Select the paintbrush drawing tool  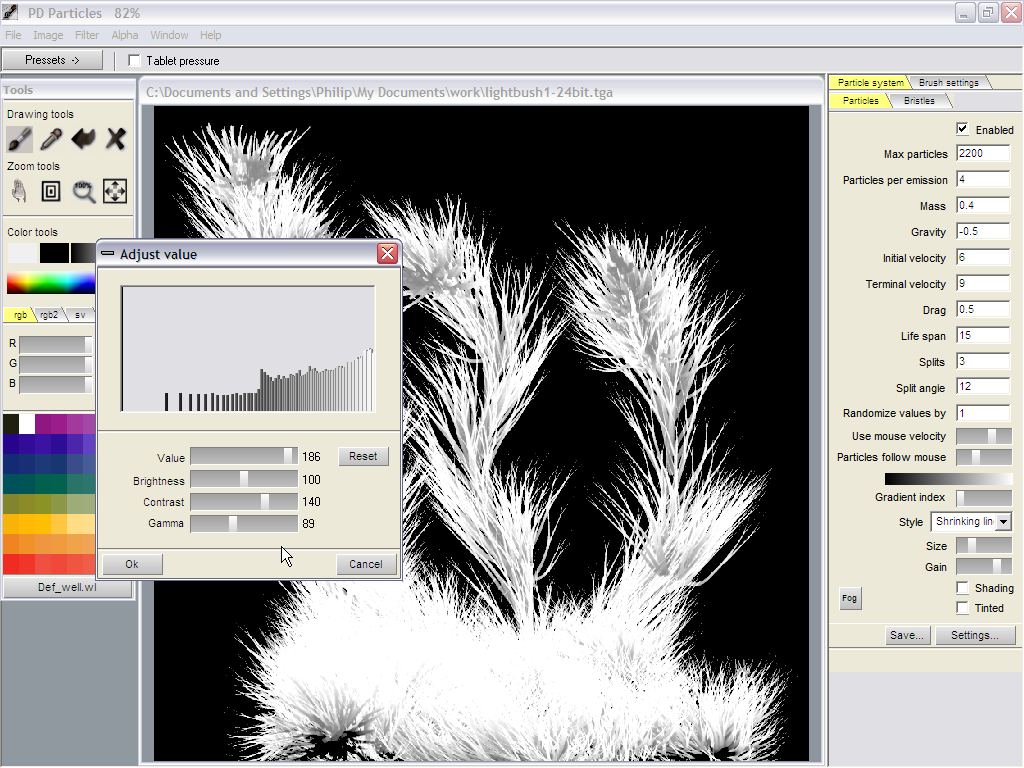[x=19, y=139]
